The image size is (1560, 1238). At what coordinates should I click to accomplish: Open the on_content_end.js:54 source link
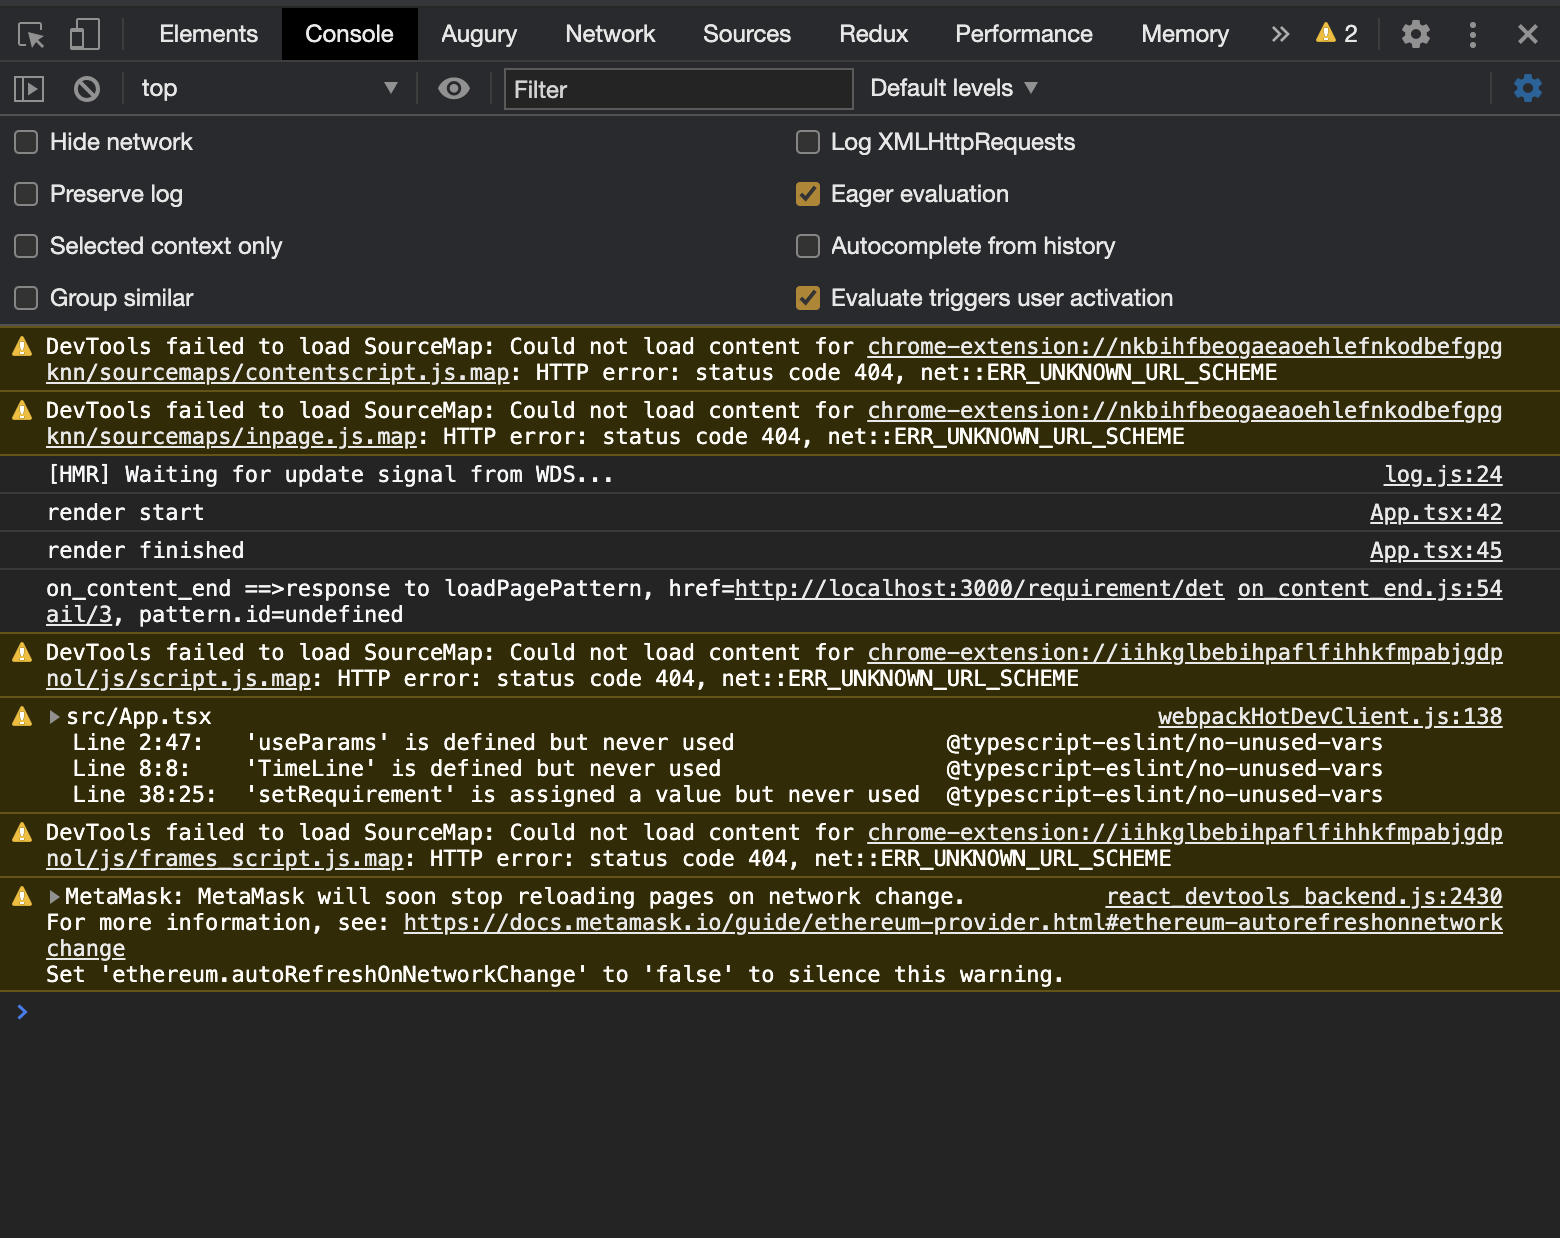(1370, 589)
